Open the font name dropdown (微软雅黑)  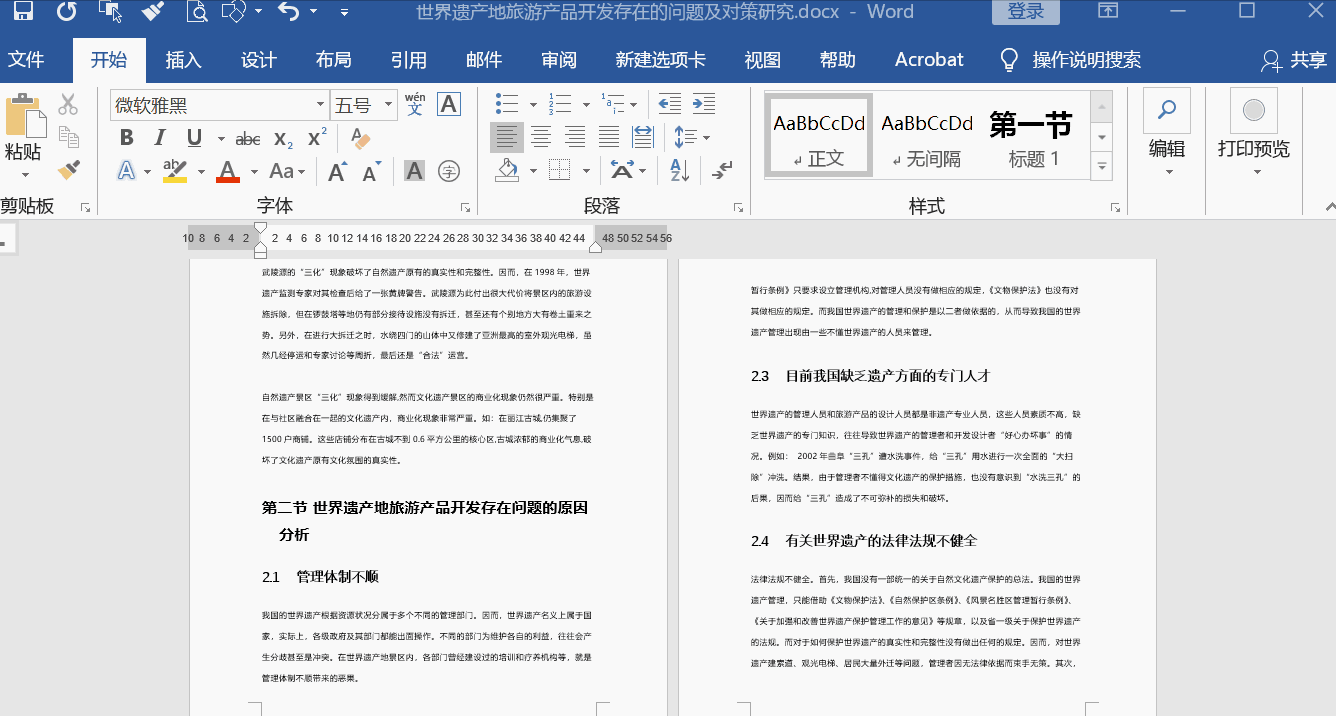(x=321, y=105)
